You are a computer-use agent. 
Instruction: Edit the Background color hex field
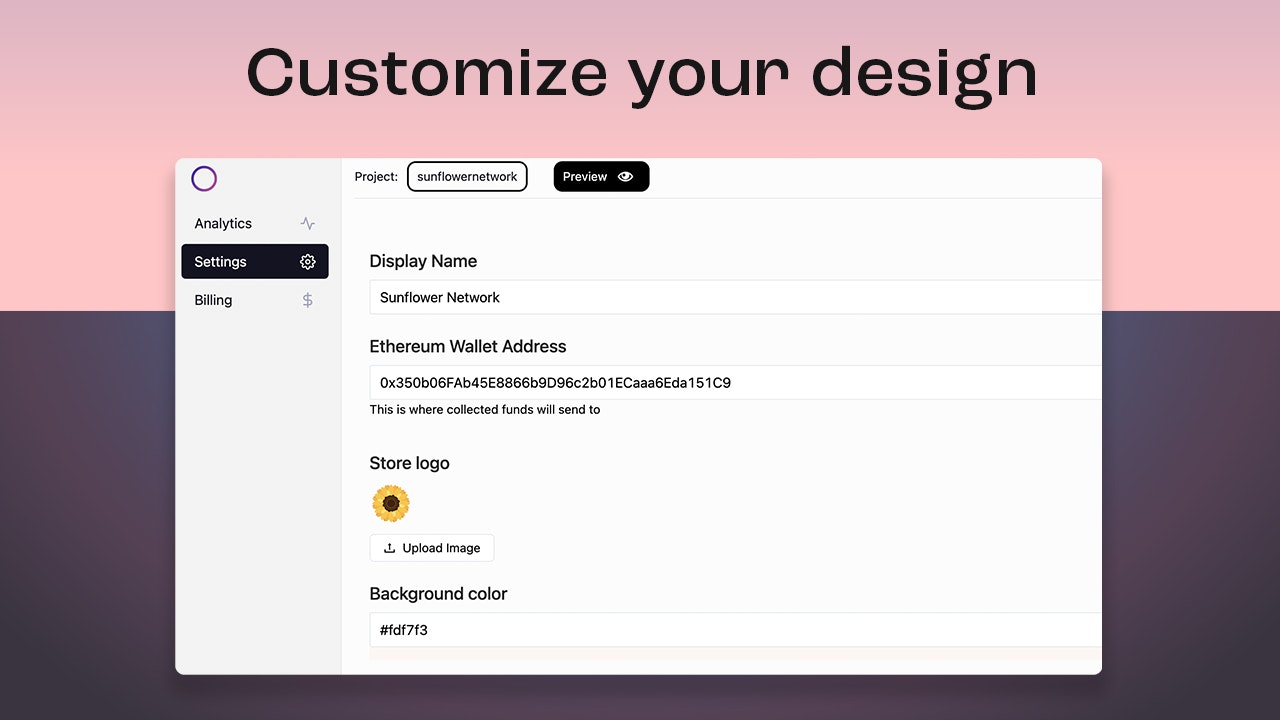(x=735, y=630)
